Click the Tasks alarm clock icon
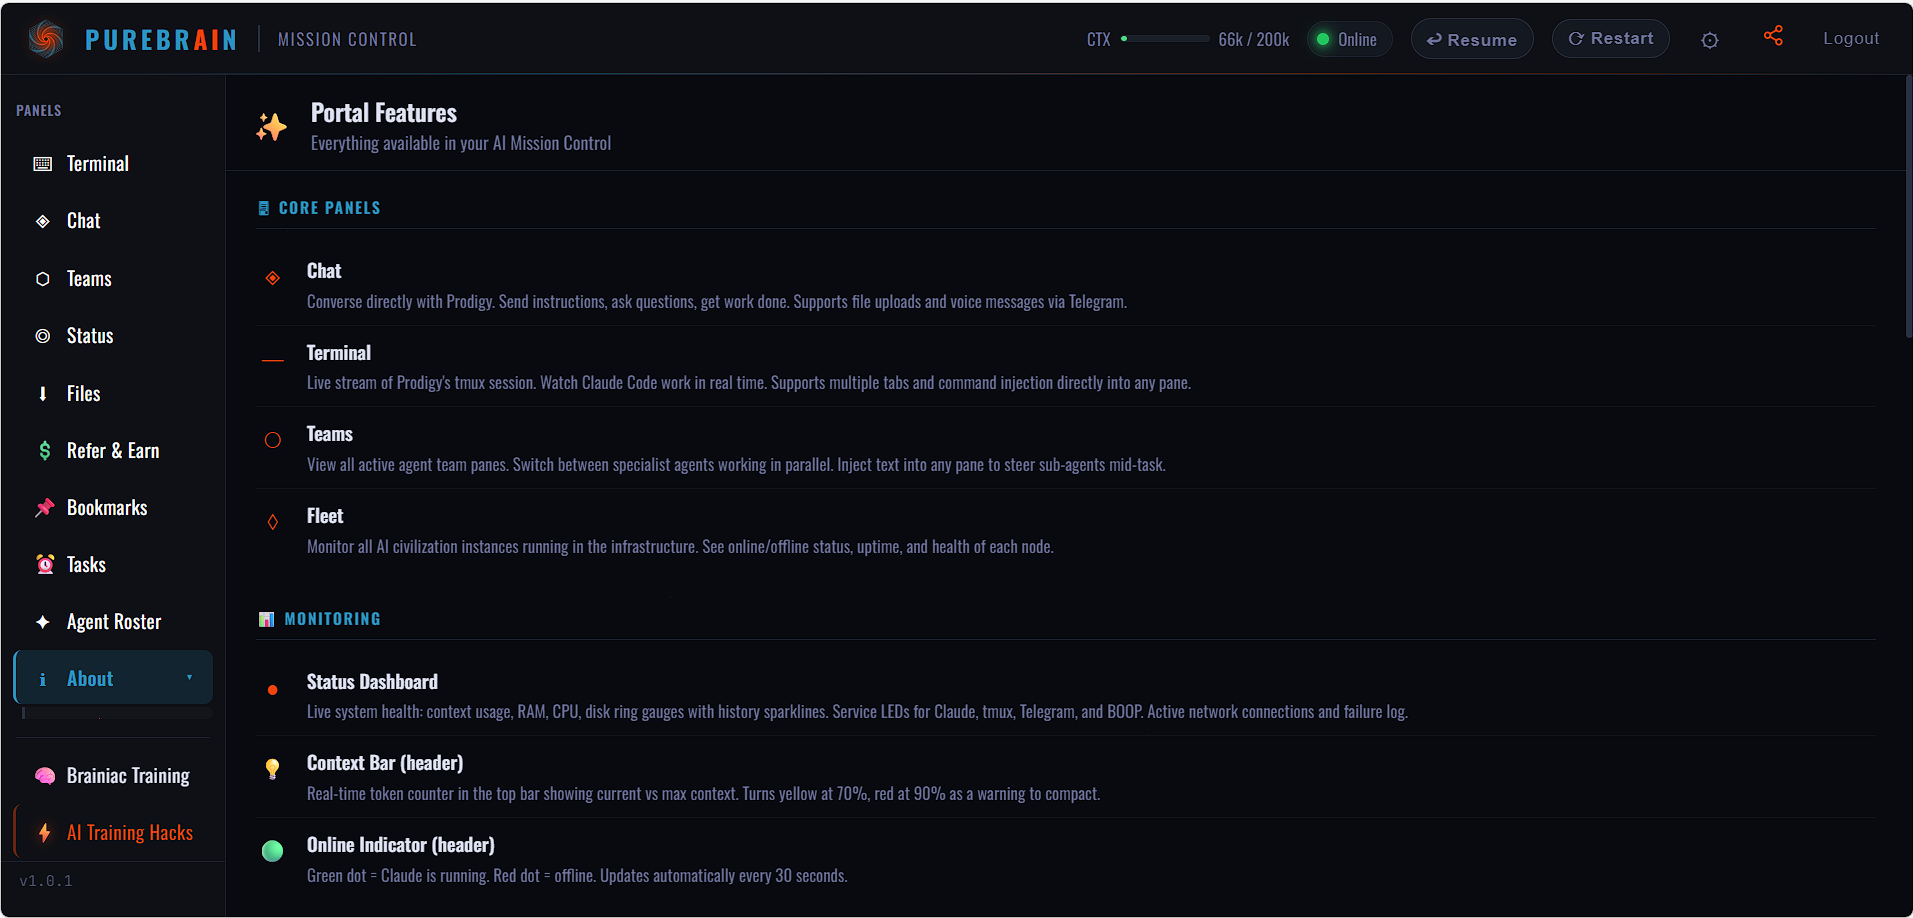1913x918 pixels. (x=45, y=565)
